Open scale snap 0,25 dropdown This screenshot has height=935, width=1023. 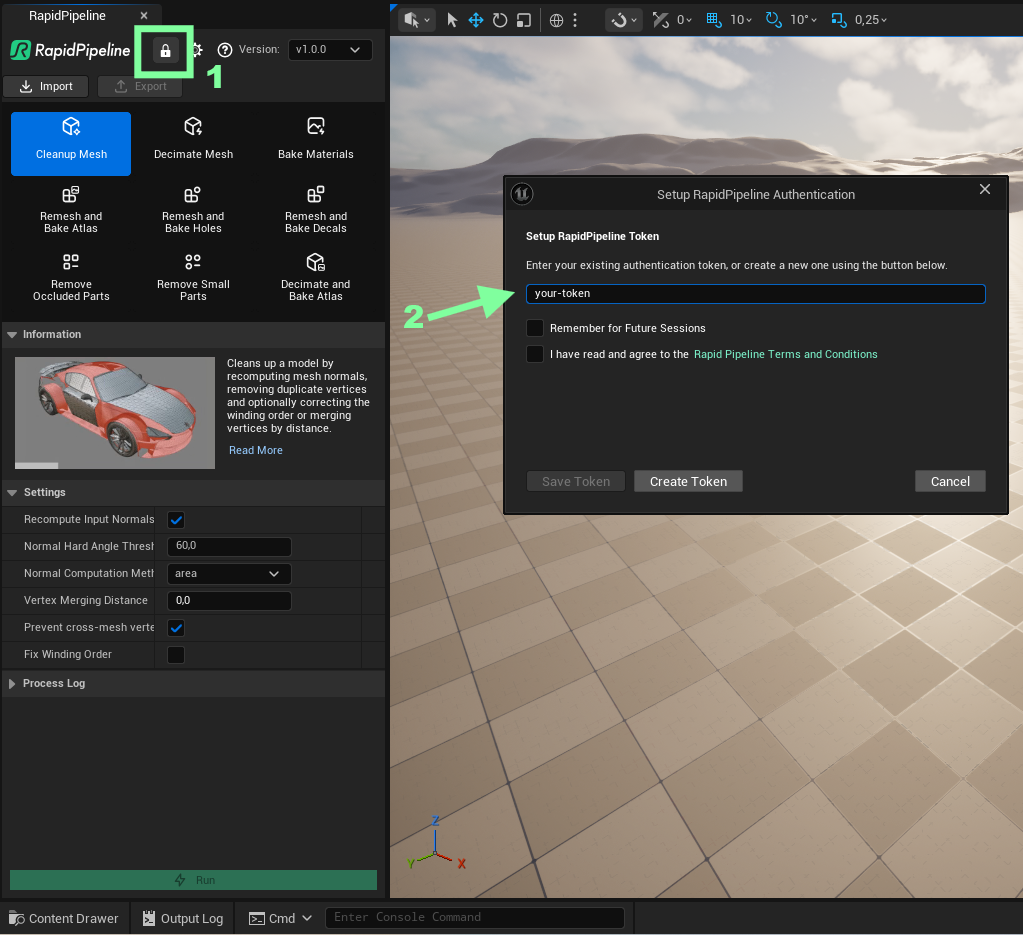[871, 20]
